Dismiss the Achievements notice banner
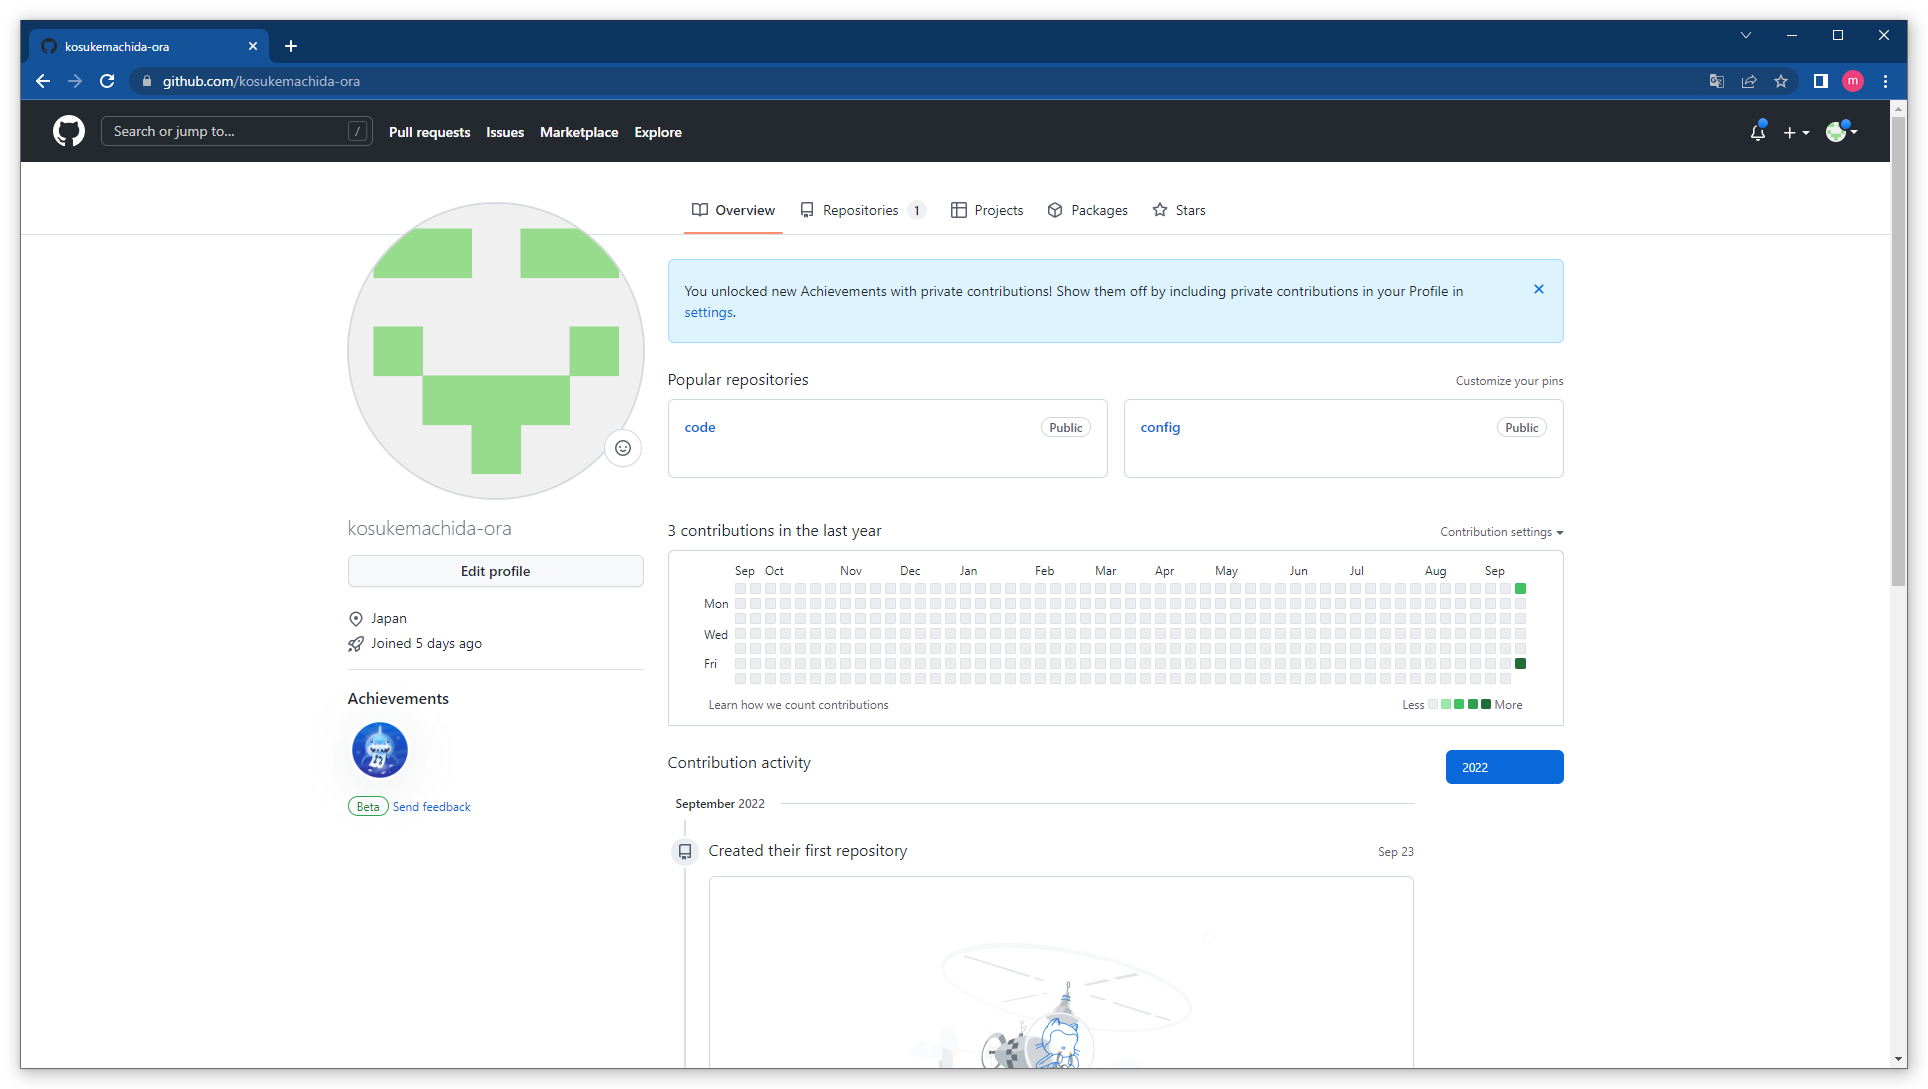The image size is (1928, 1089). [x=1539, y=289]
